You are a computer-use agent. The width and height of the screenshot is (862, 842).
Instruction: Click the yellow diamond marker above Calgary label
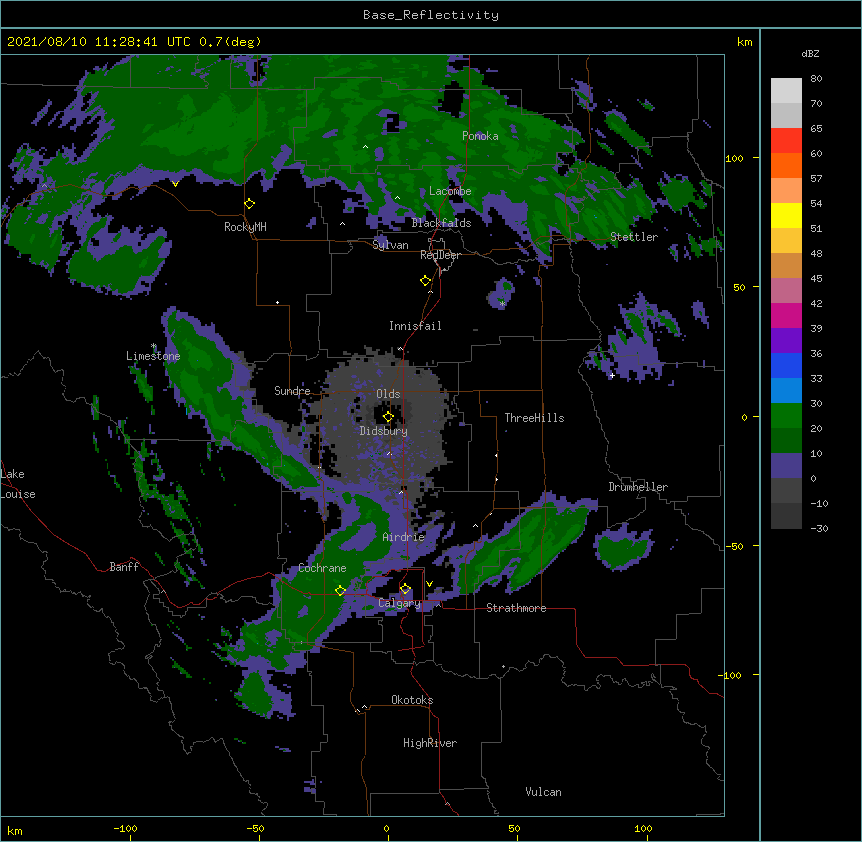point(405,589)
